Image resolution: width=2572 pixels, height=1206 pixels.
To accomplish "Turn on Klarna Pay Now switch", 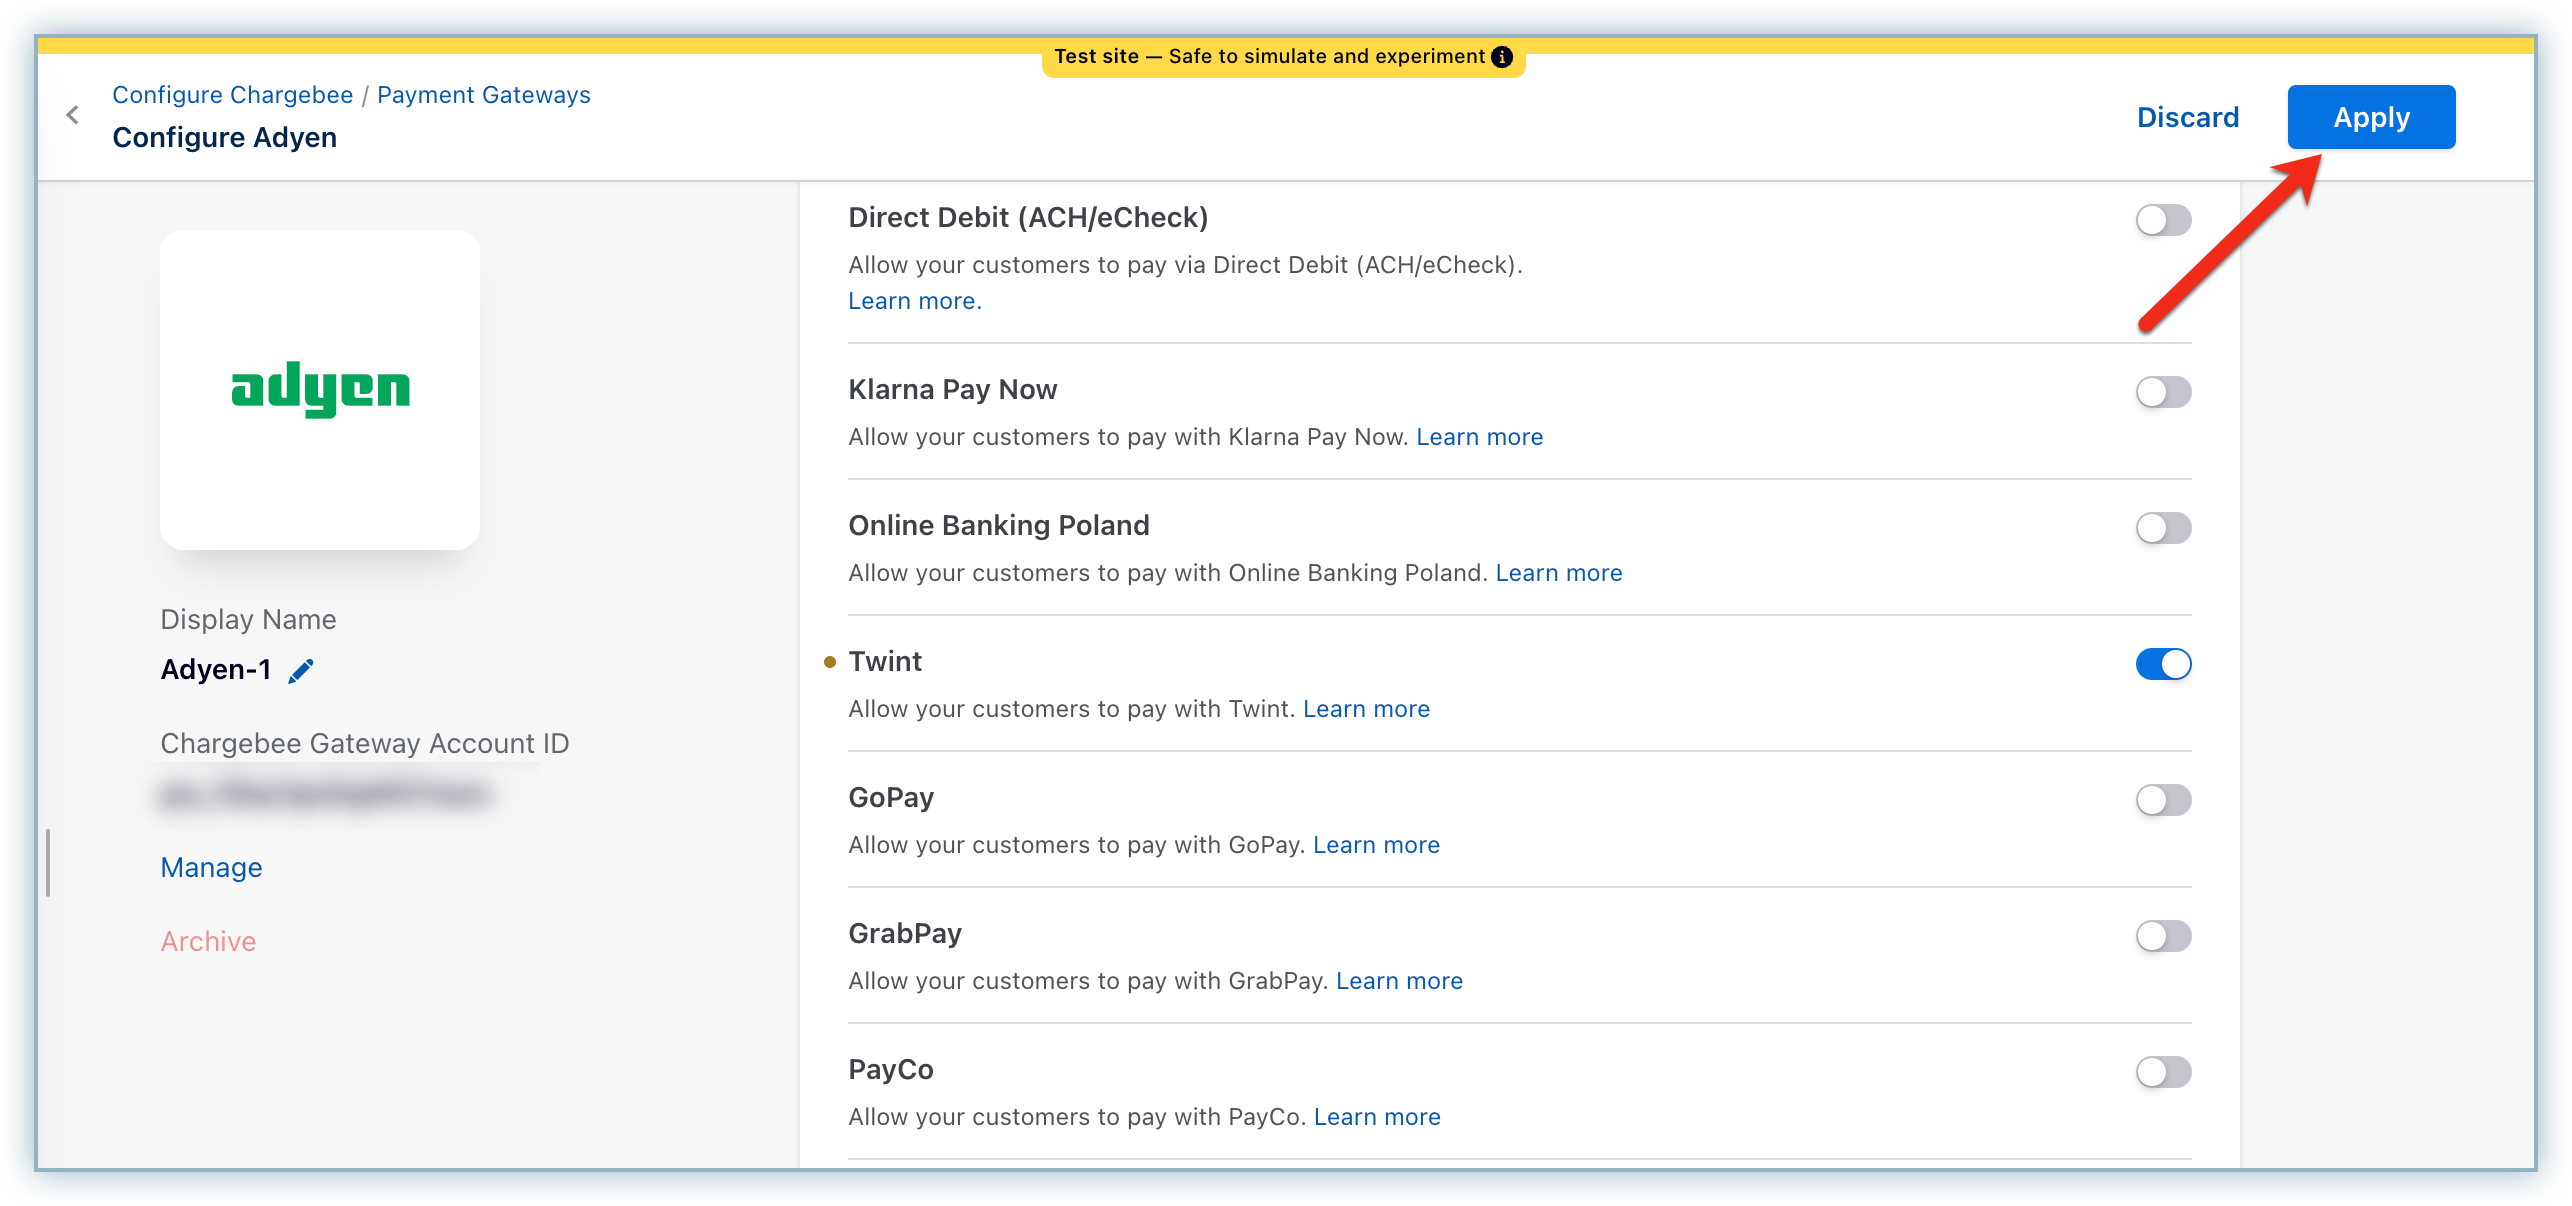I will pos(2163,392).
